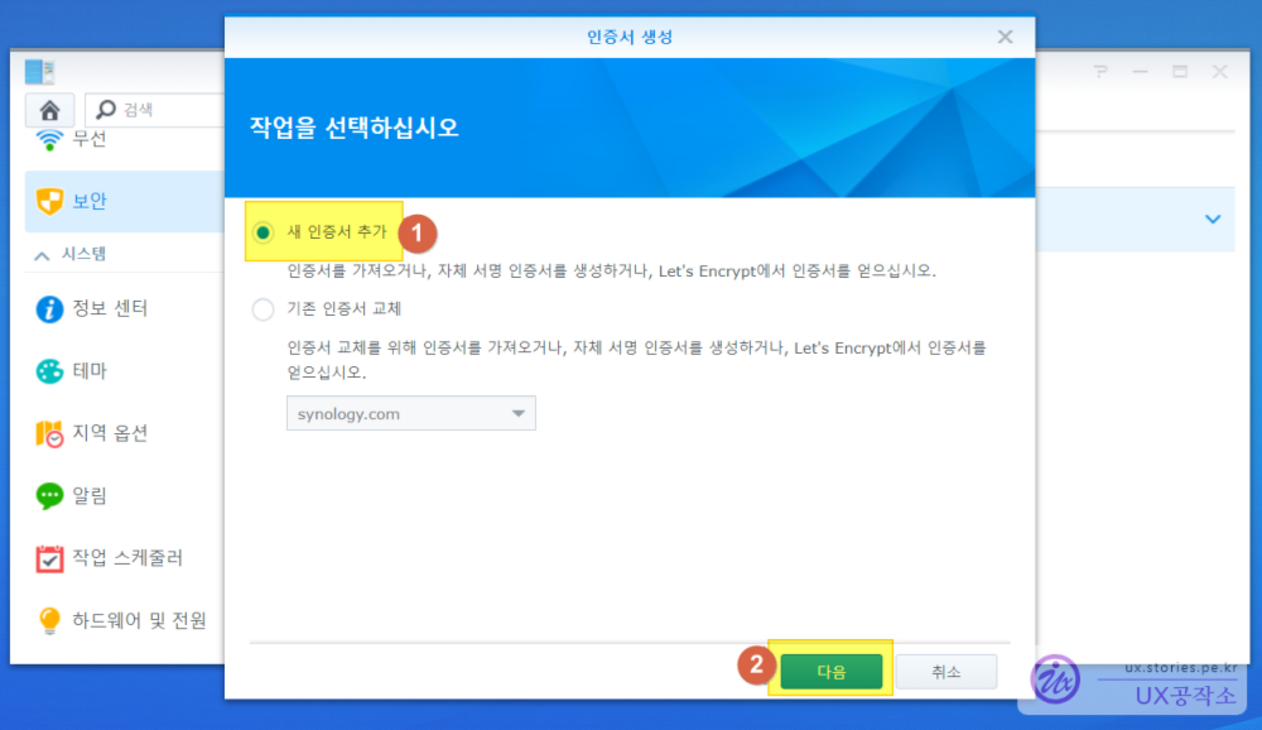Click the Regional Options (지역 옵션) icon
This screenshot has height=730, width=1262.
click(x=49, y=434)
